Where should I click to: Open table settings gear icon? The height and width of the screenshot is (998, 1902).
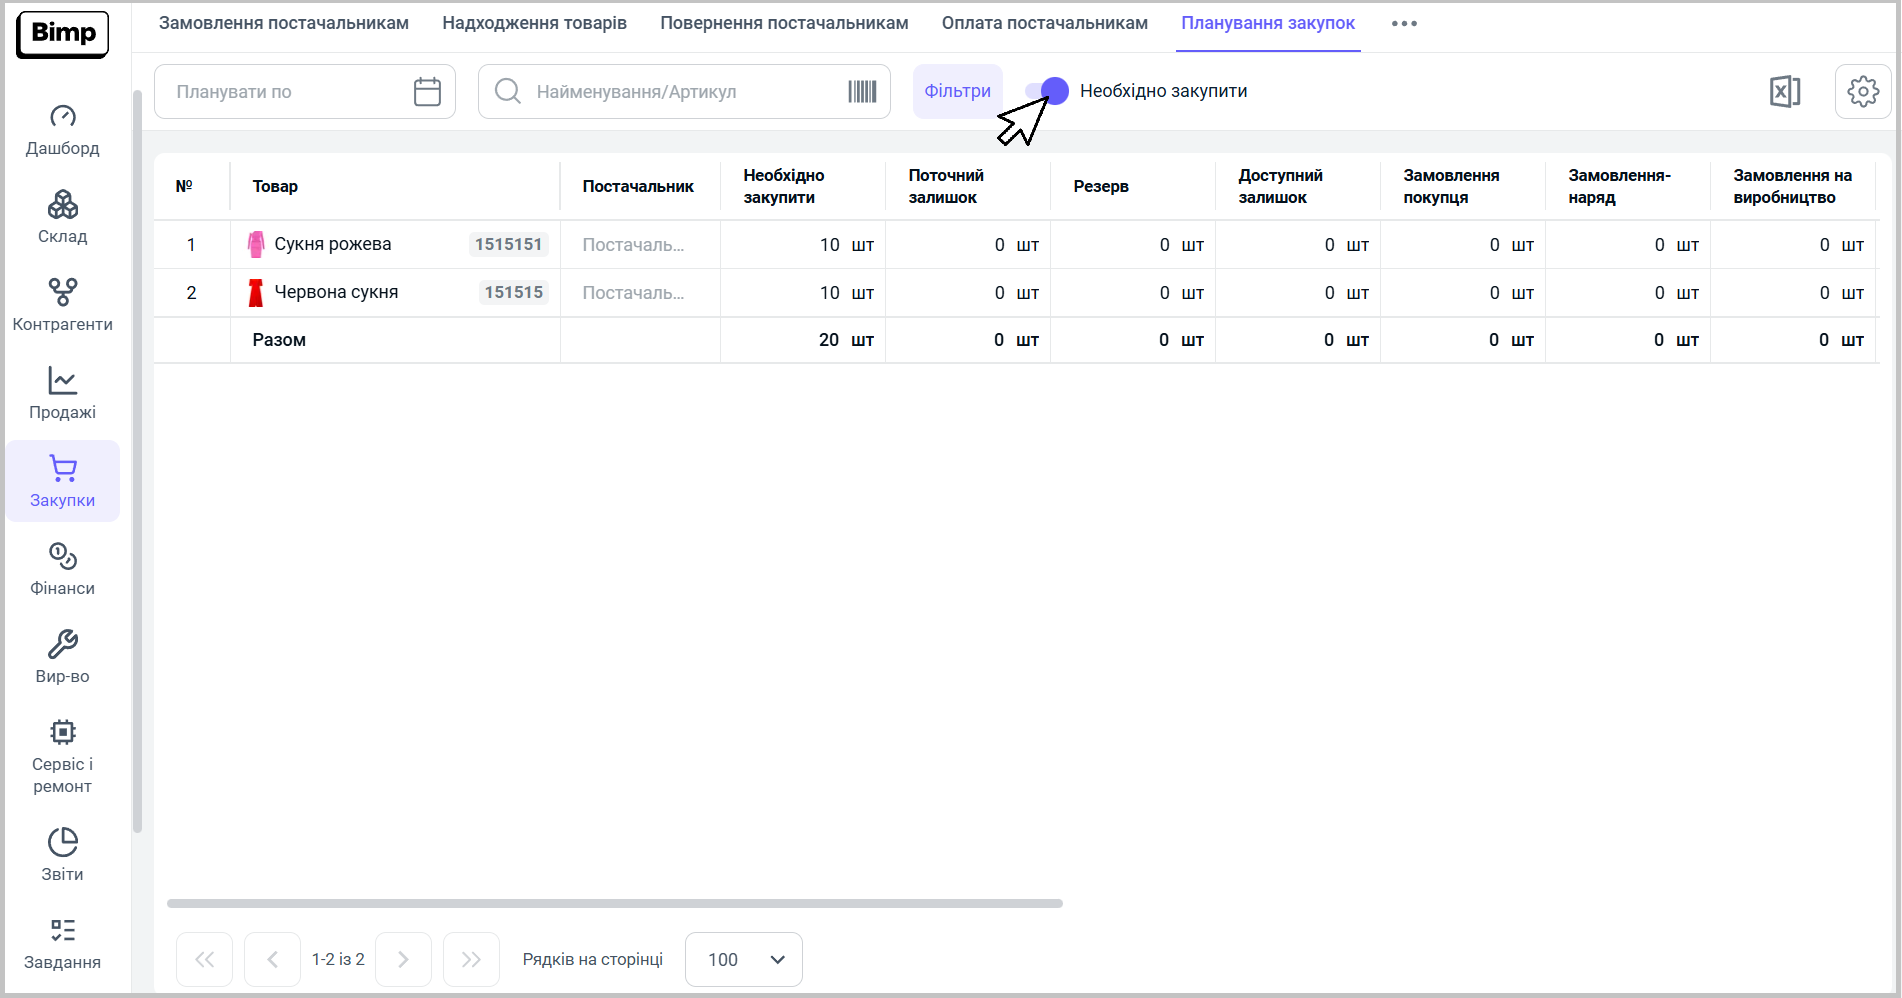pyautogui.click(x=1862, y=92)
